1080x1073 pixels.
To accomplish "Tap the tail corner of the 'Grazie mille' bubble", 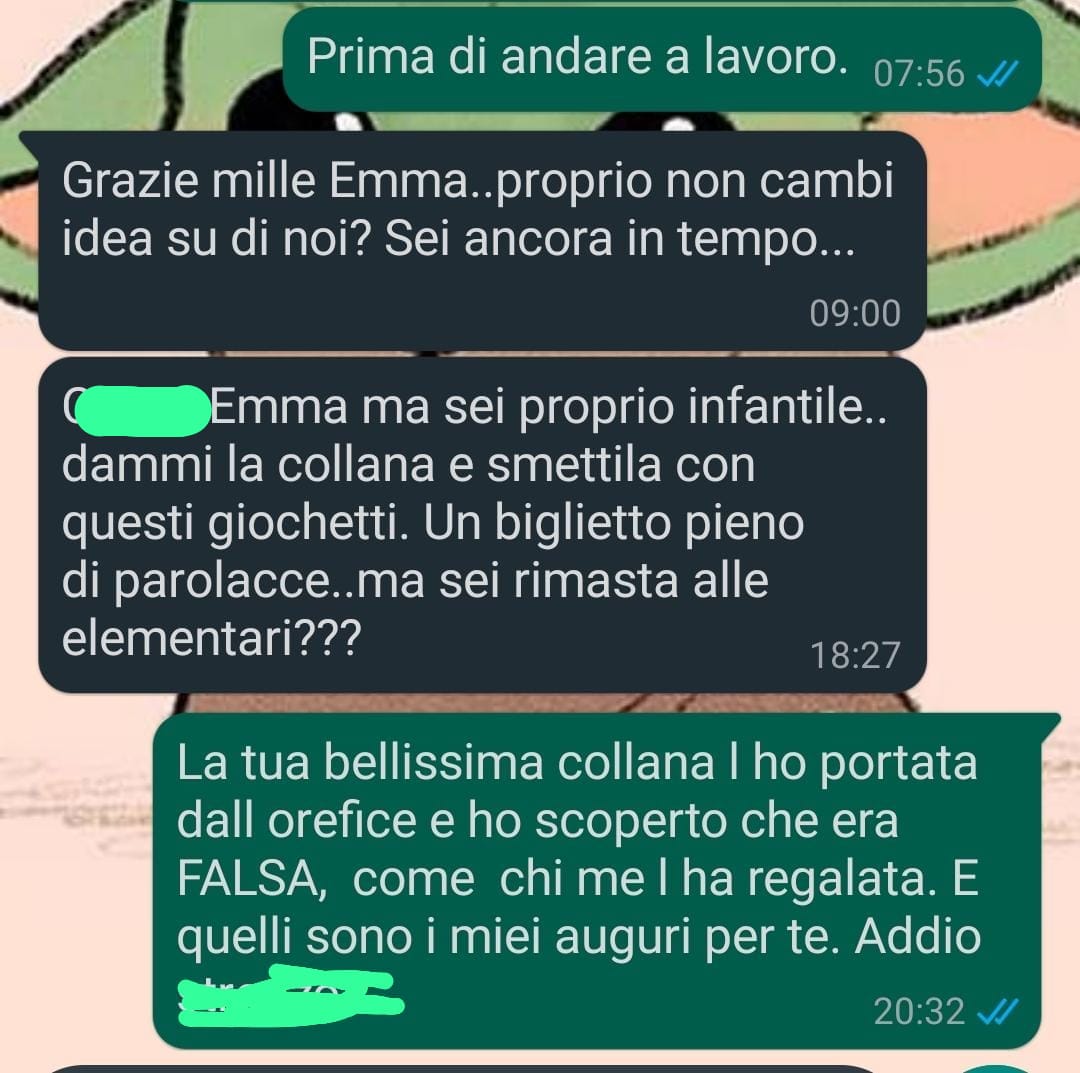I will click(x=30, y=141).
